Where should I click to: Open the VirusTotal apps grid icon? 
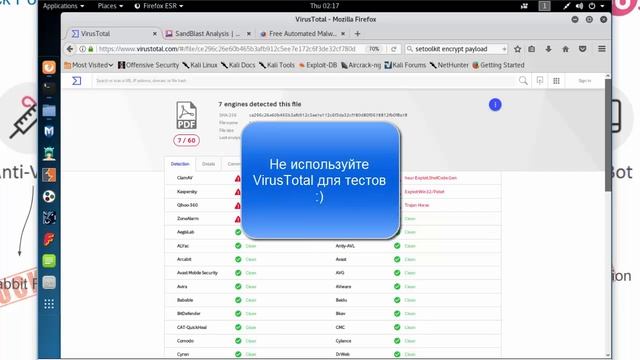click(x=556, y=81)
